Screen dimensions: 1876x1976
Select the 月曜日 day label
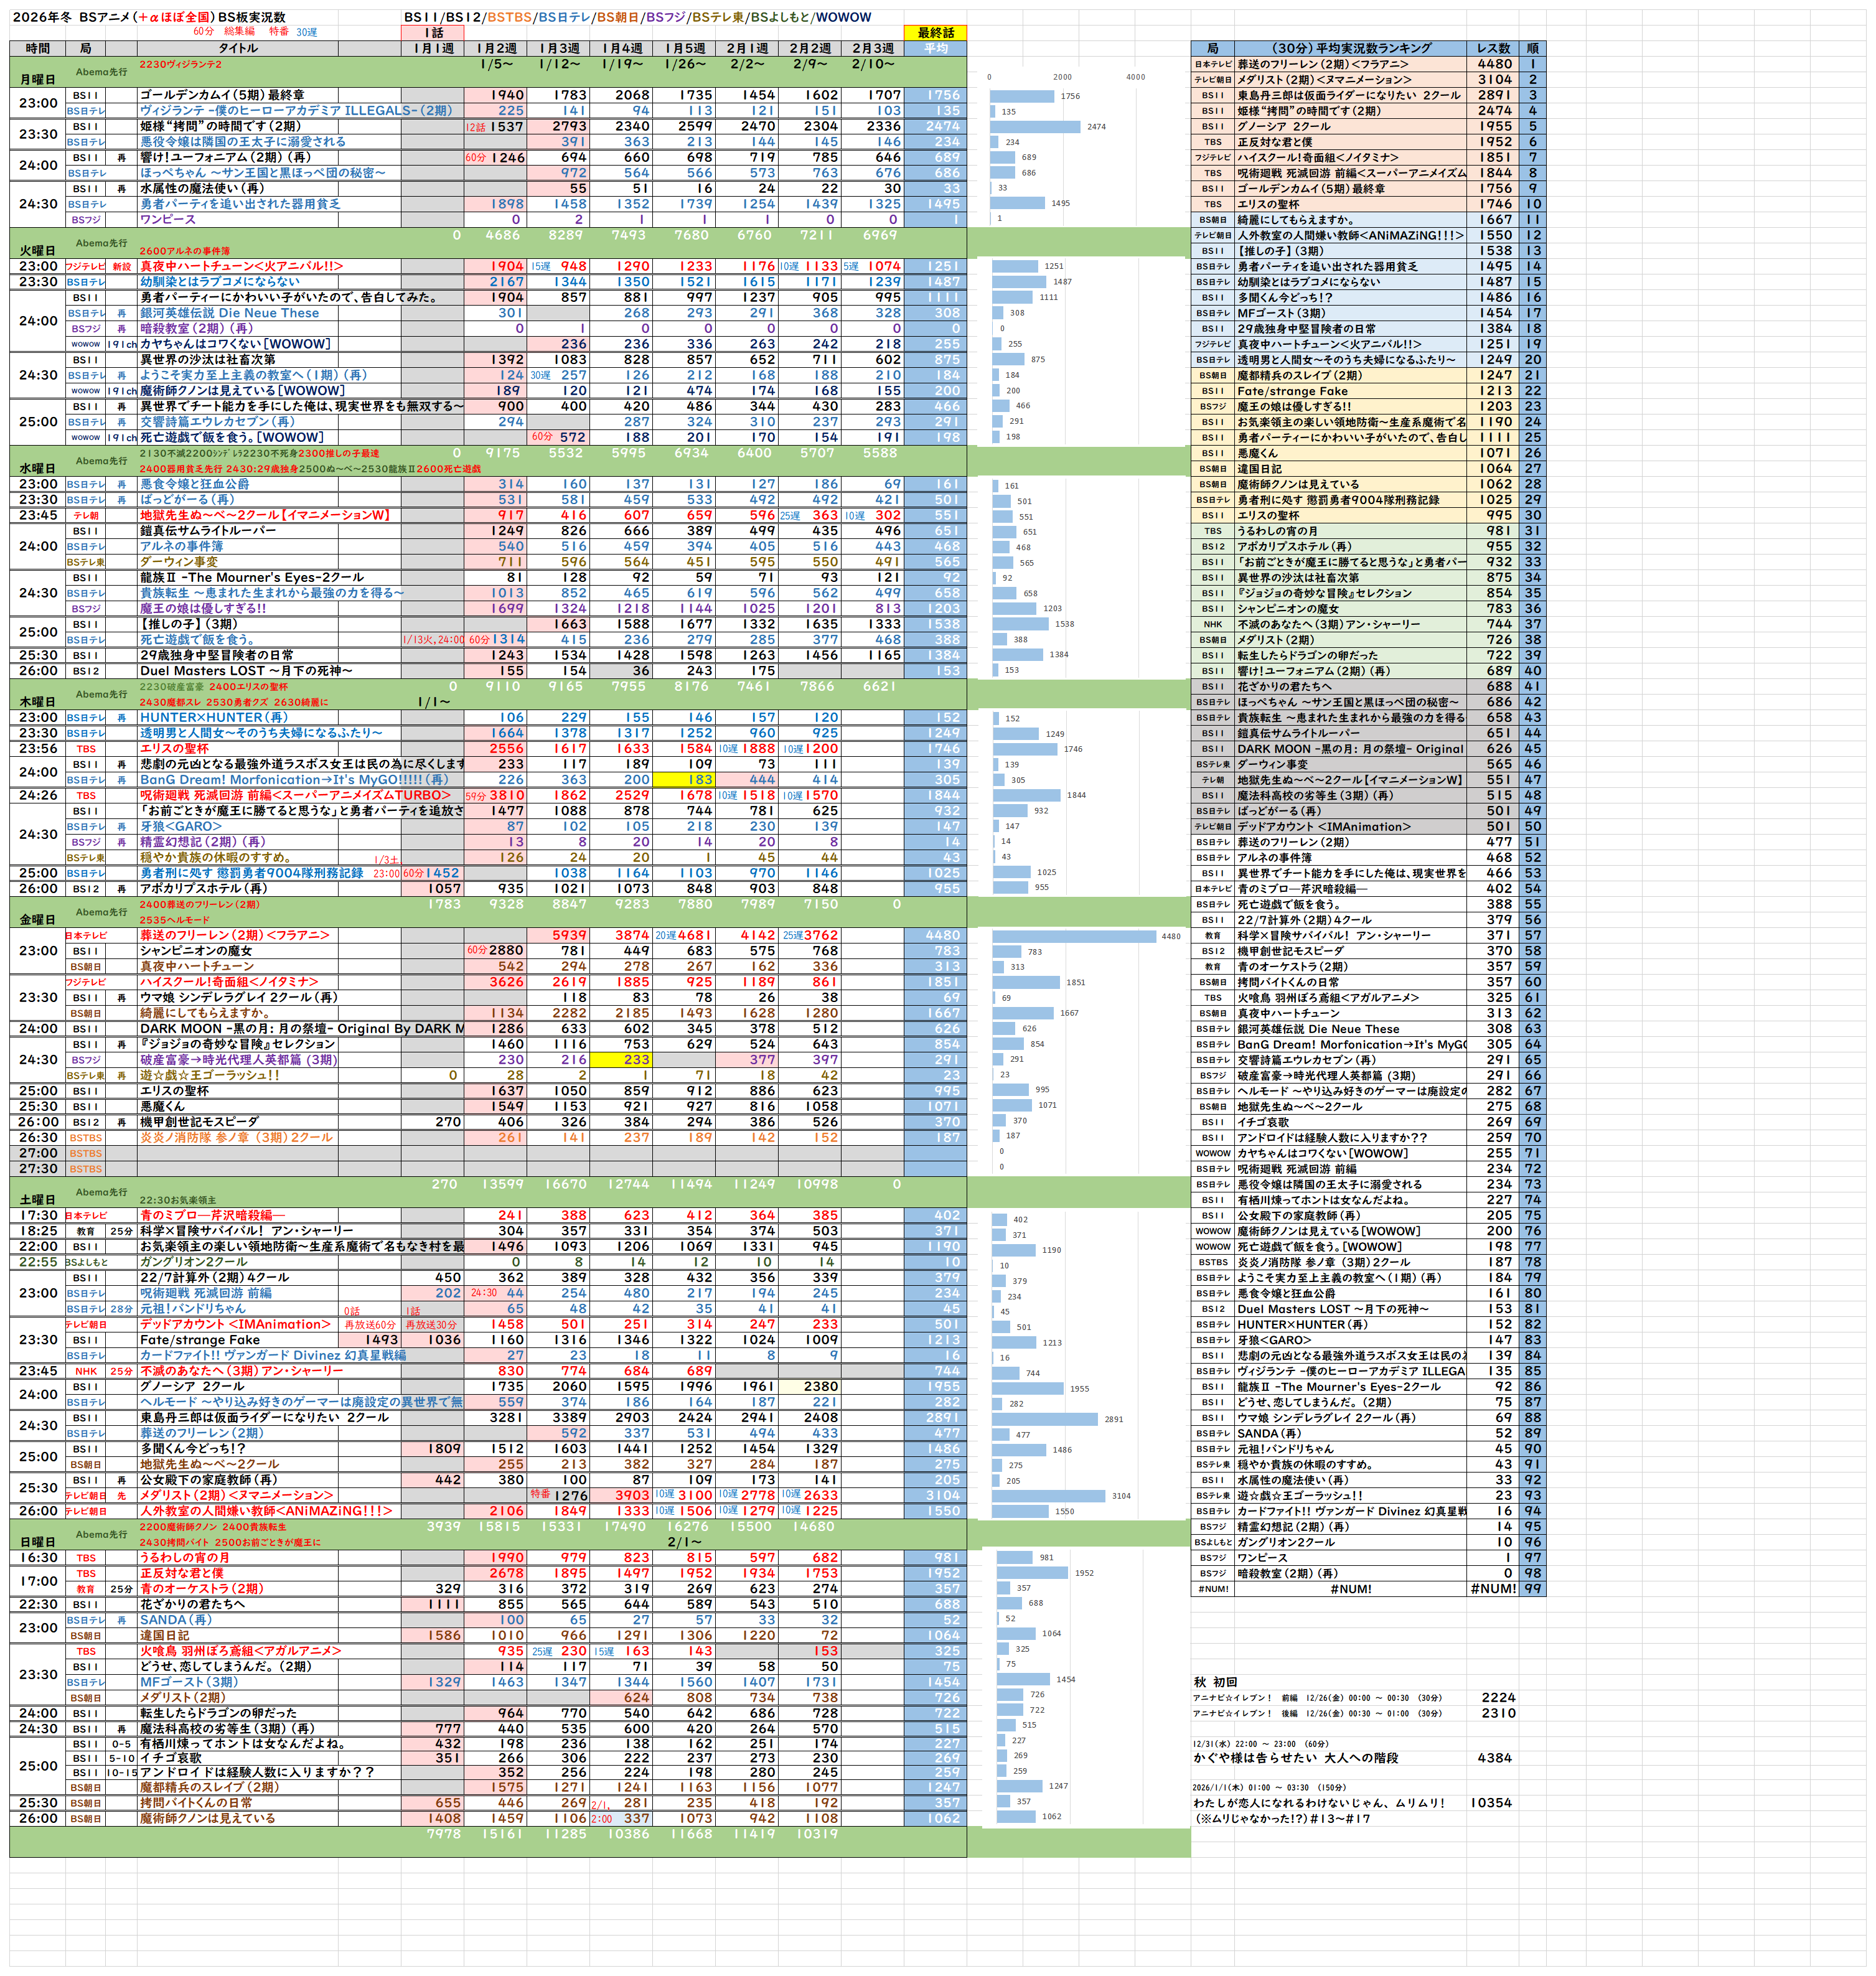coord(38,79)
